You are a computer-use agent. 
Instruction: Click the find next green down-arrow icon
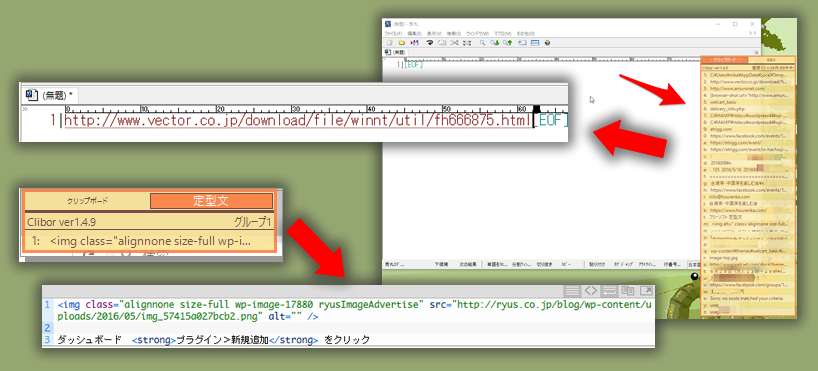pos(495,43)
